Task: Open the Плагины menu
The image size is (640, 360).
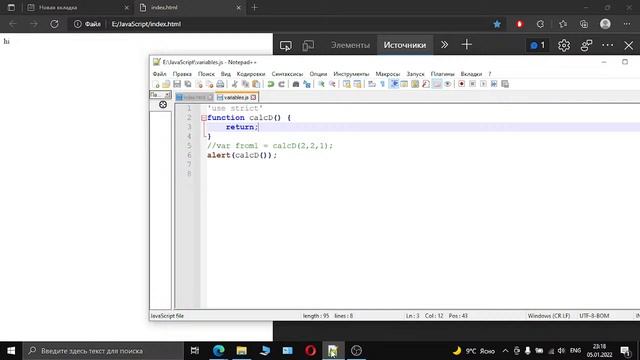Action: (442, 74)
